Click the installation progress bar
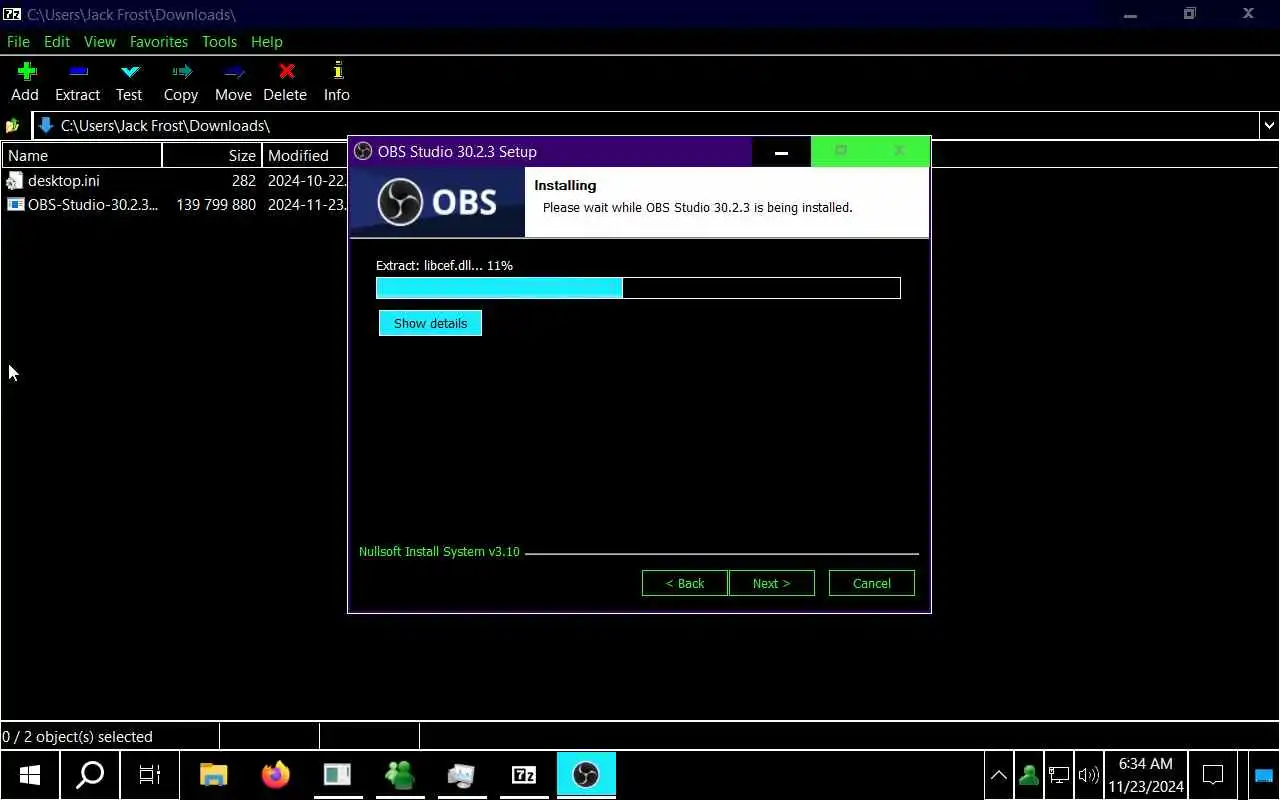Screen dimensions: 1280x800 coord(638,288)
